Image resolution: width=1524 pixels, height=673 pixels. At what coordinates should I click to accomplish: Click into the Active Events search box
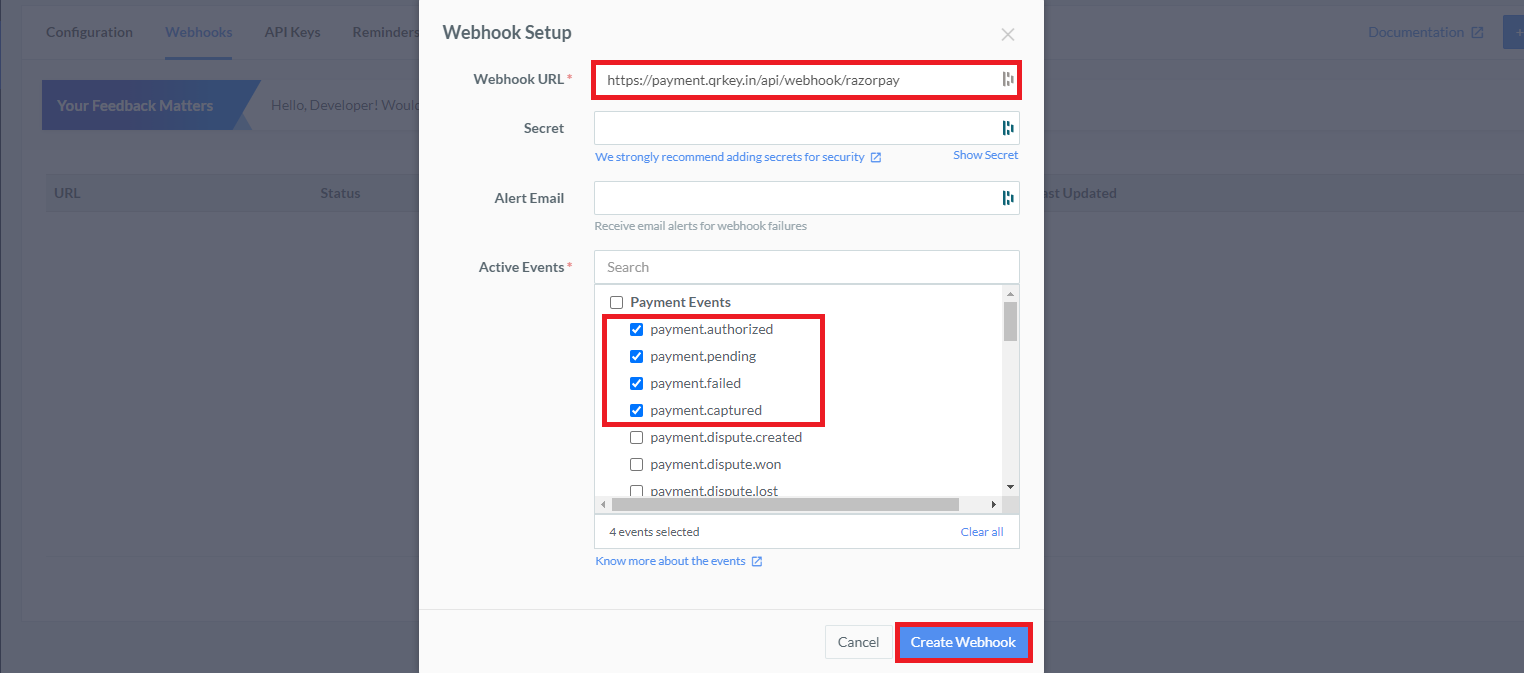pyautogui.click(x=806, y=266)
